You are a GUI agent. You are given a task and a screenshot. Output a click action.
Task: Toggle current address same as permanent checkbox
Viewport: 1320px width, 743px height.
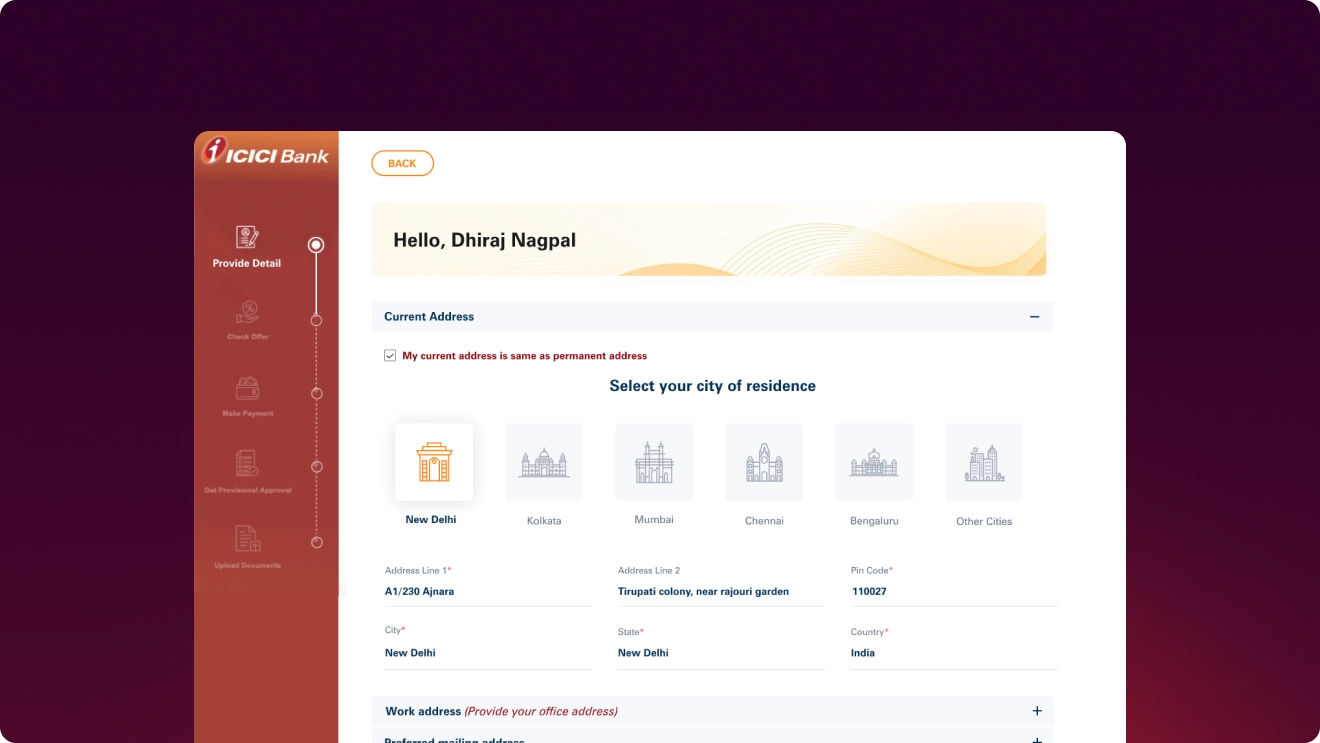[x=390, y=356]
